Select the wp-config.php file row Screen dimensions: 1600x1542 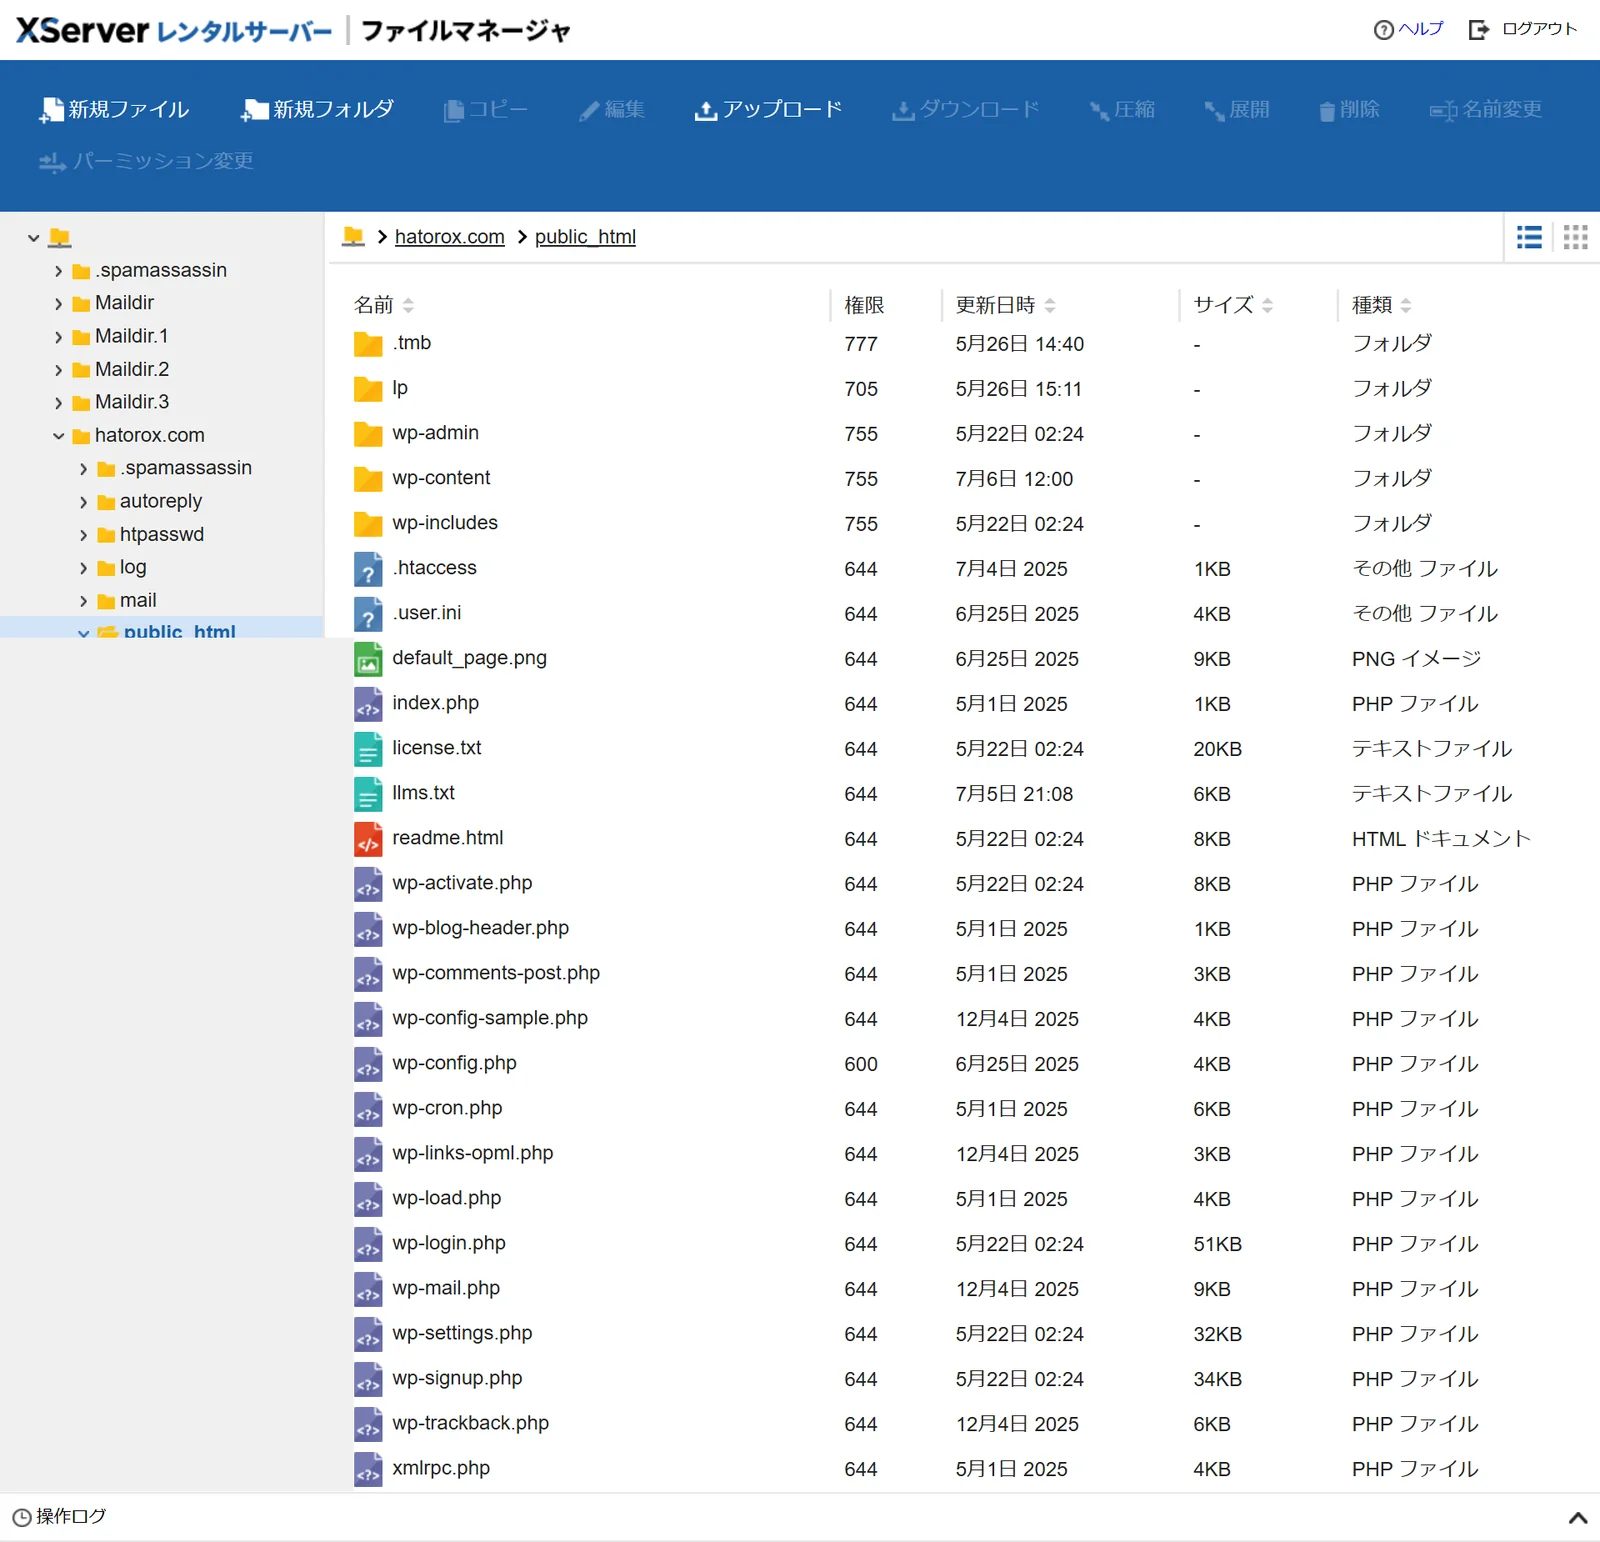click(960, 1064)
